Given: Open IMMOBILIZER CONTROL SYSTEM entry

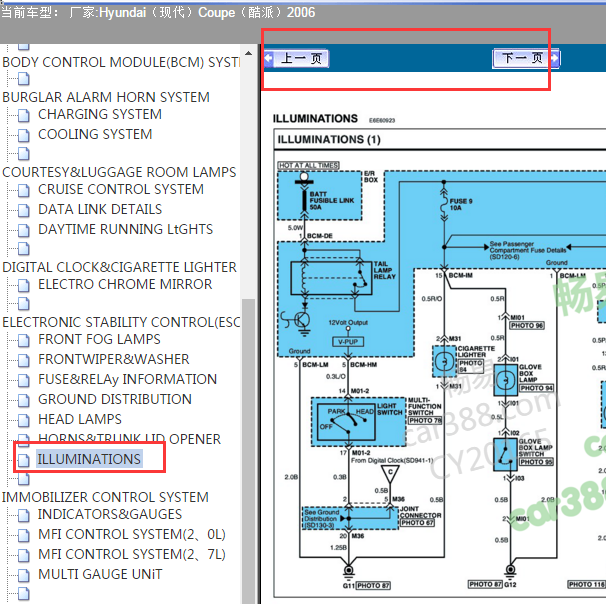Looking at the screenshot, I should pos(105,497).
